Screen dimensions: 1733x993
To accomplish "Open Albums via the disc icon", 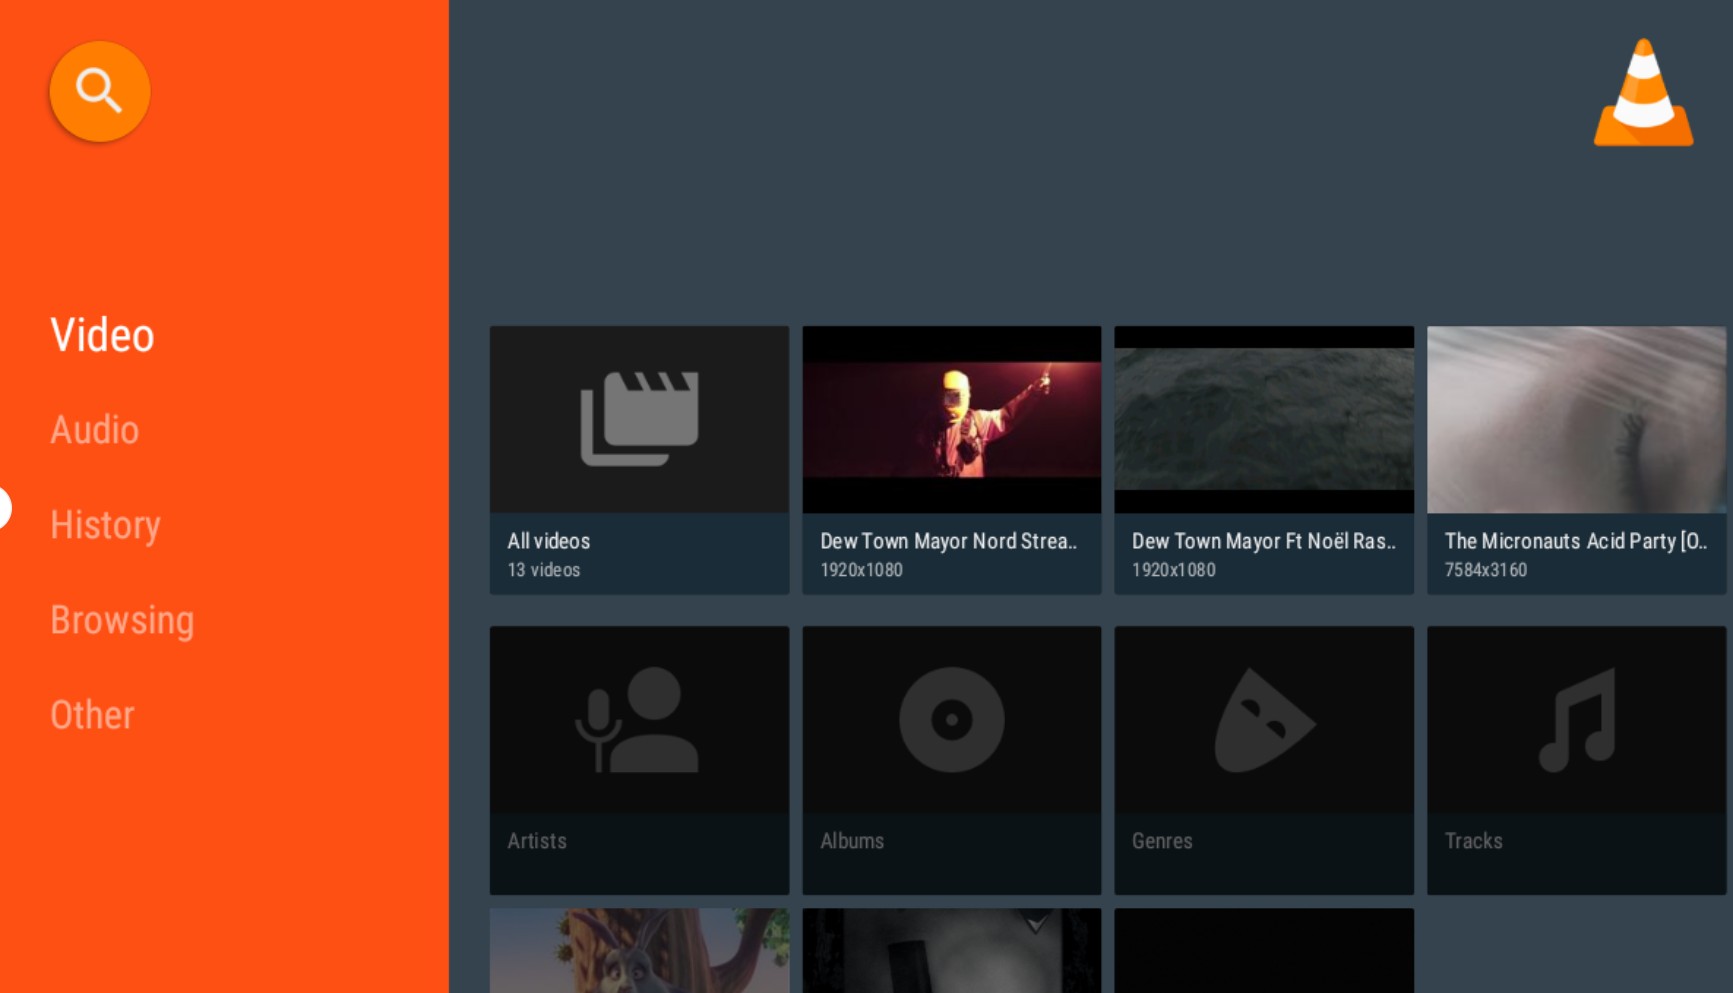I will (951, 718).
